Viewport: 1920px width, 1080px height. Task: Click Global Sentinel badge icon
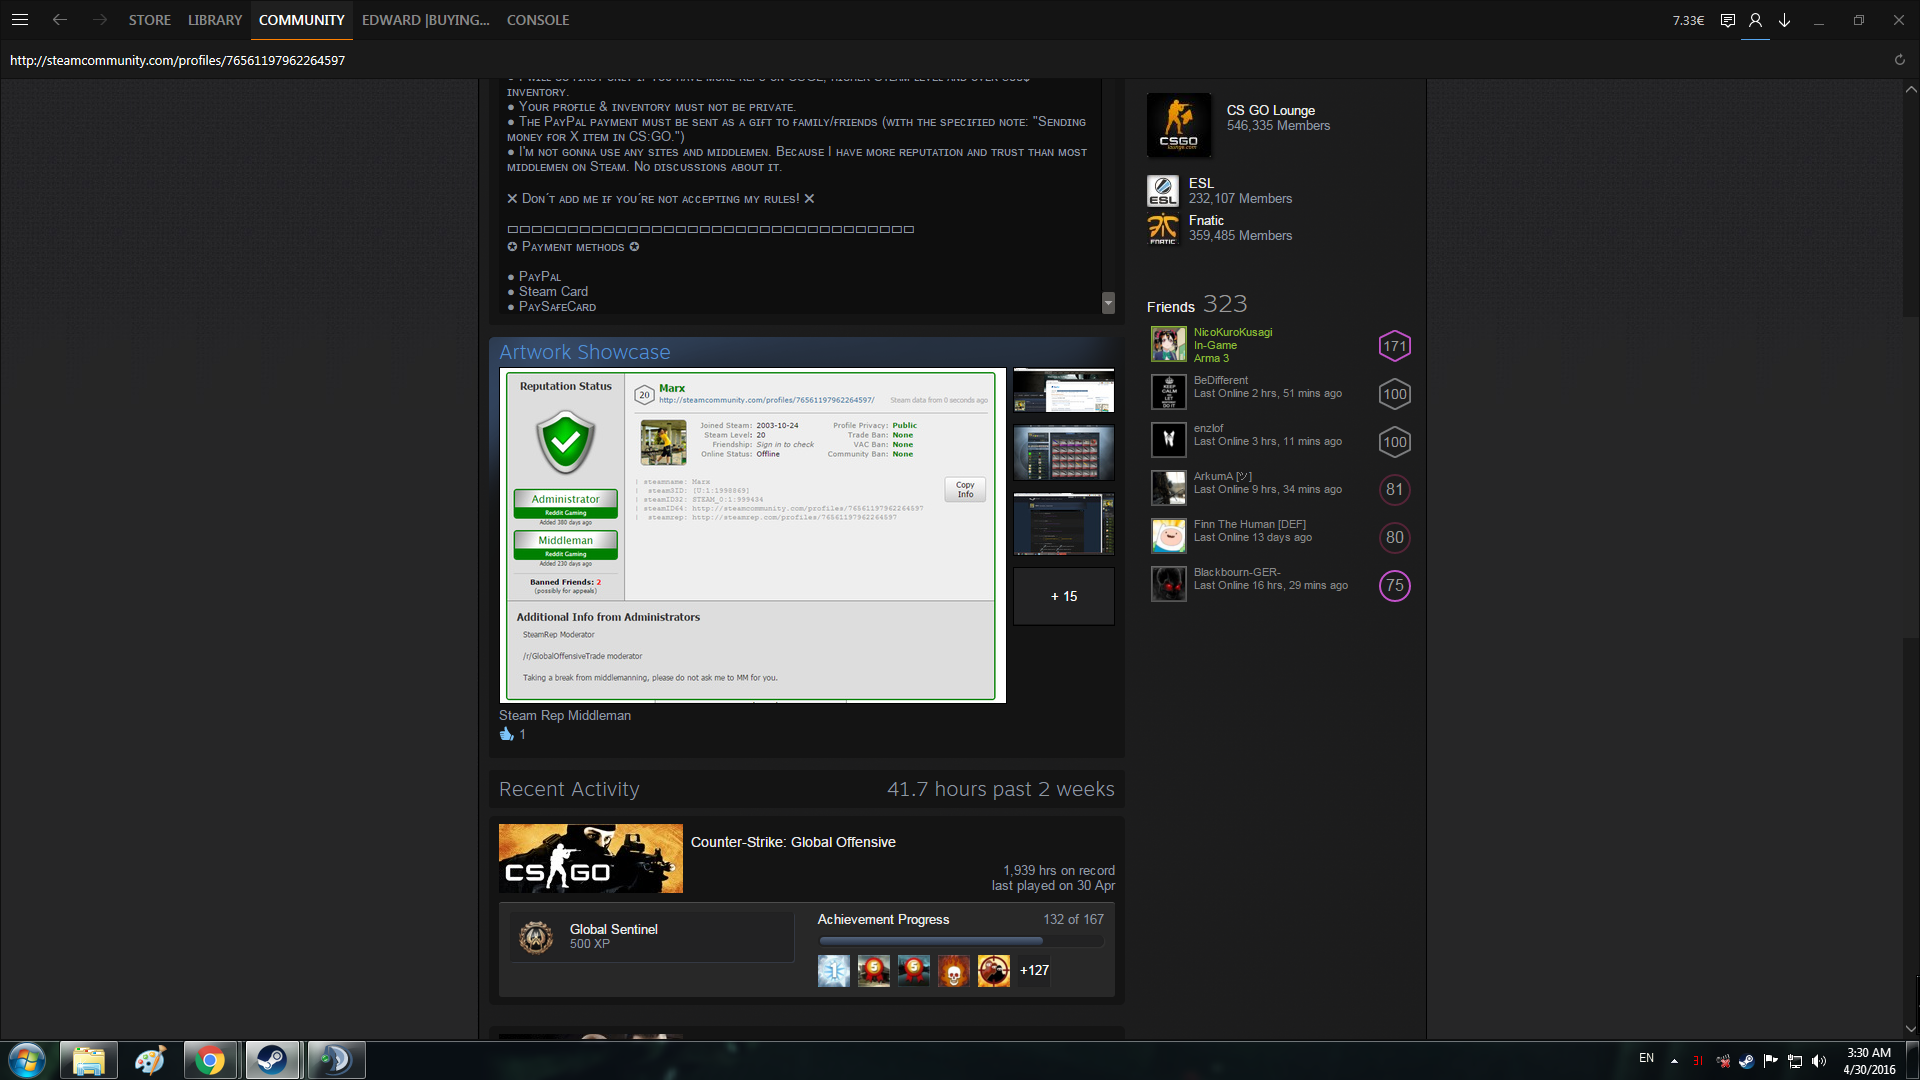tap(536, 937)
